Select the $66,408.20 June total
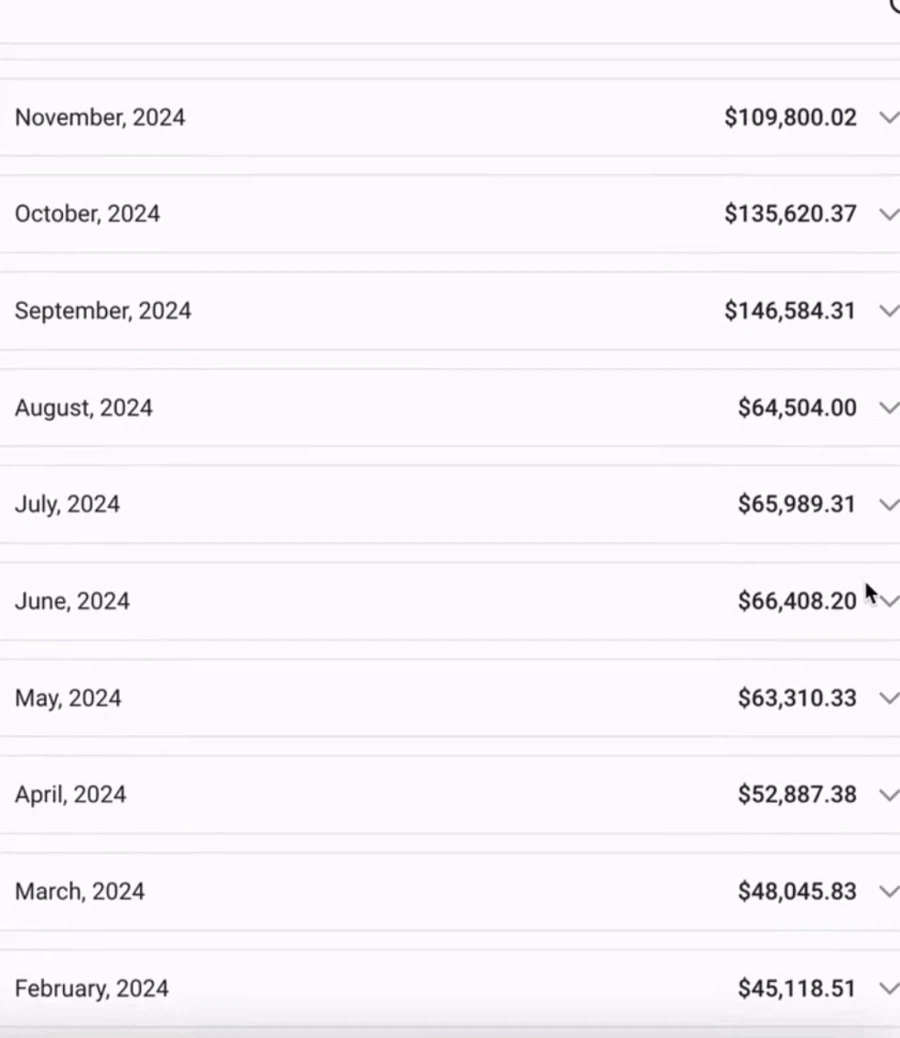The image size is (900, 1038). 797,601
